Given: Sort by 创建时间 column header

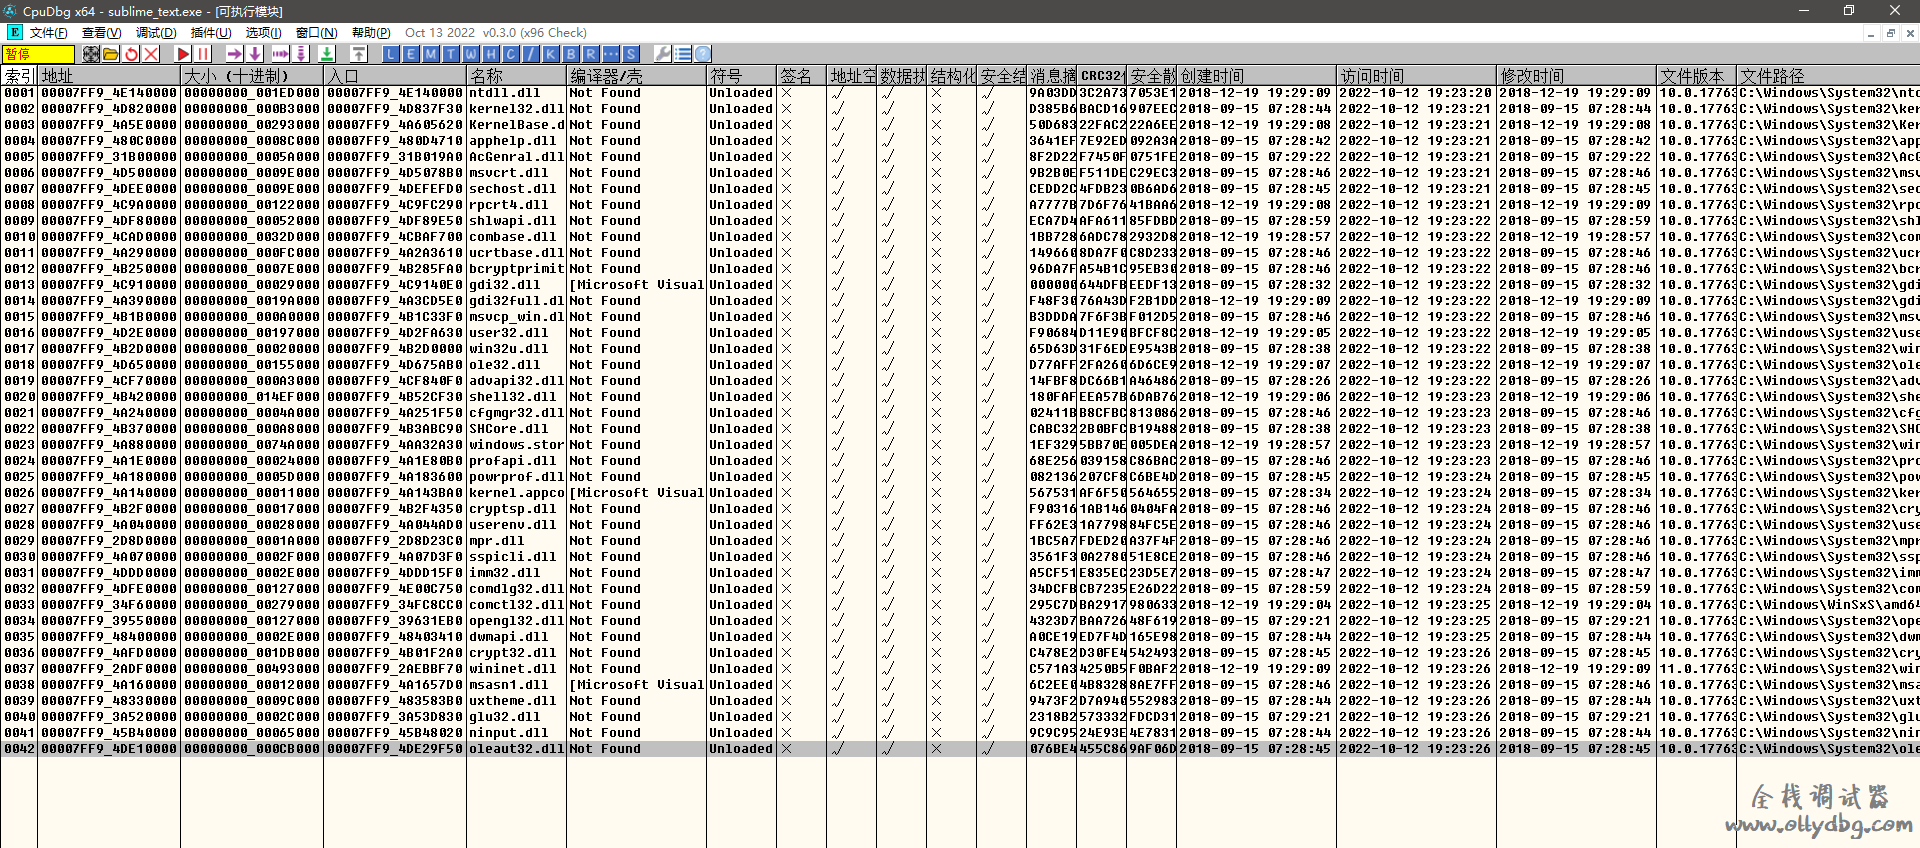Looking at the screenshot, I should 1258,76.
